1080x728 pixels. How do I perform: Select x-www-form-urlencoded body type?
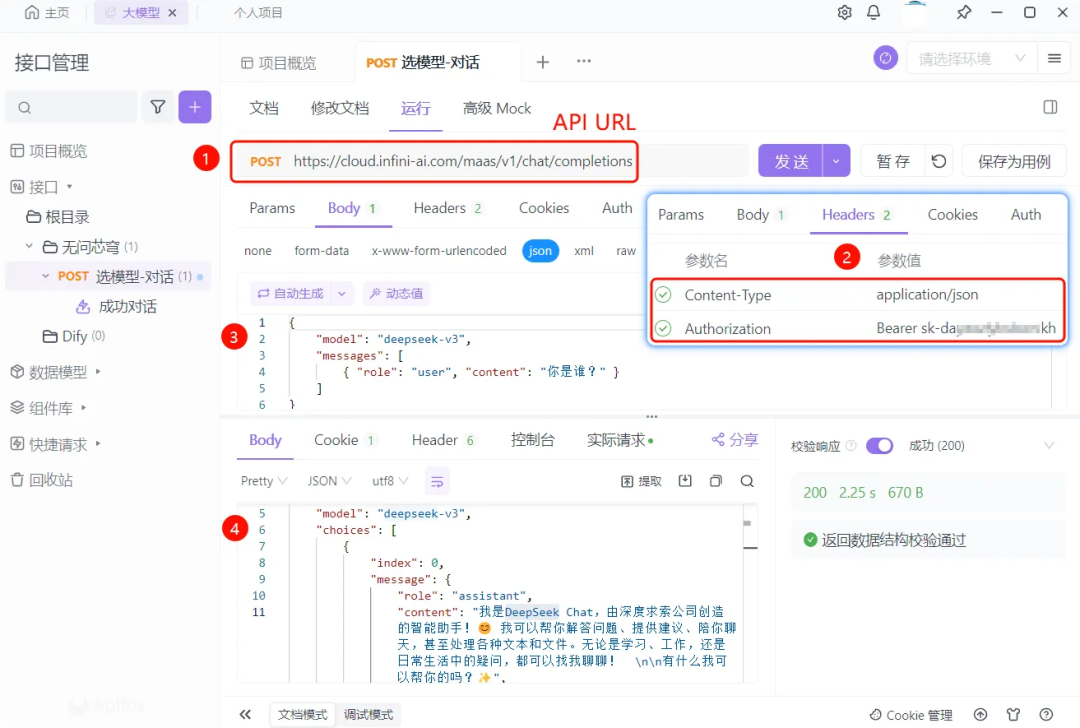click(x=439, y=251)
